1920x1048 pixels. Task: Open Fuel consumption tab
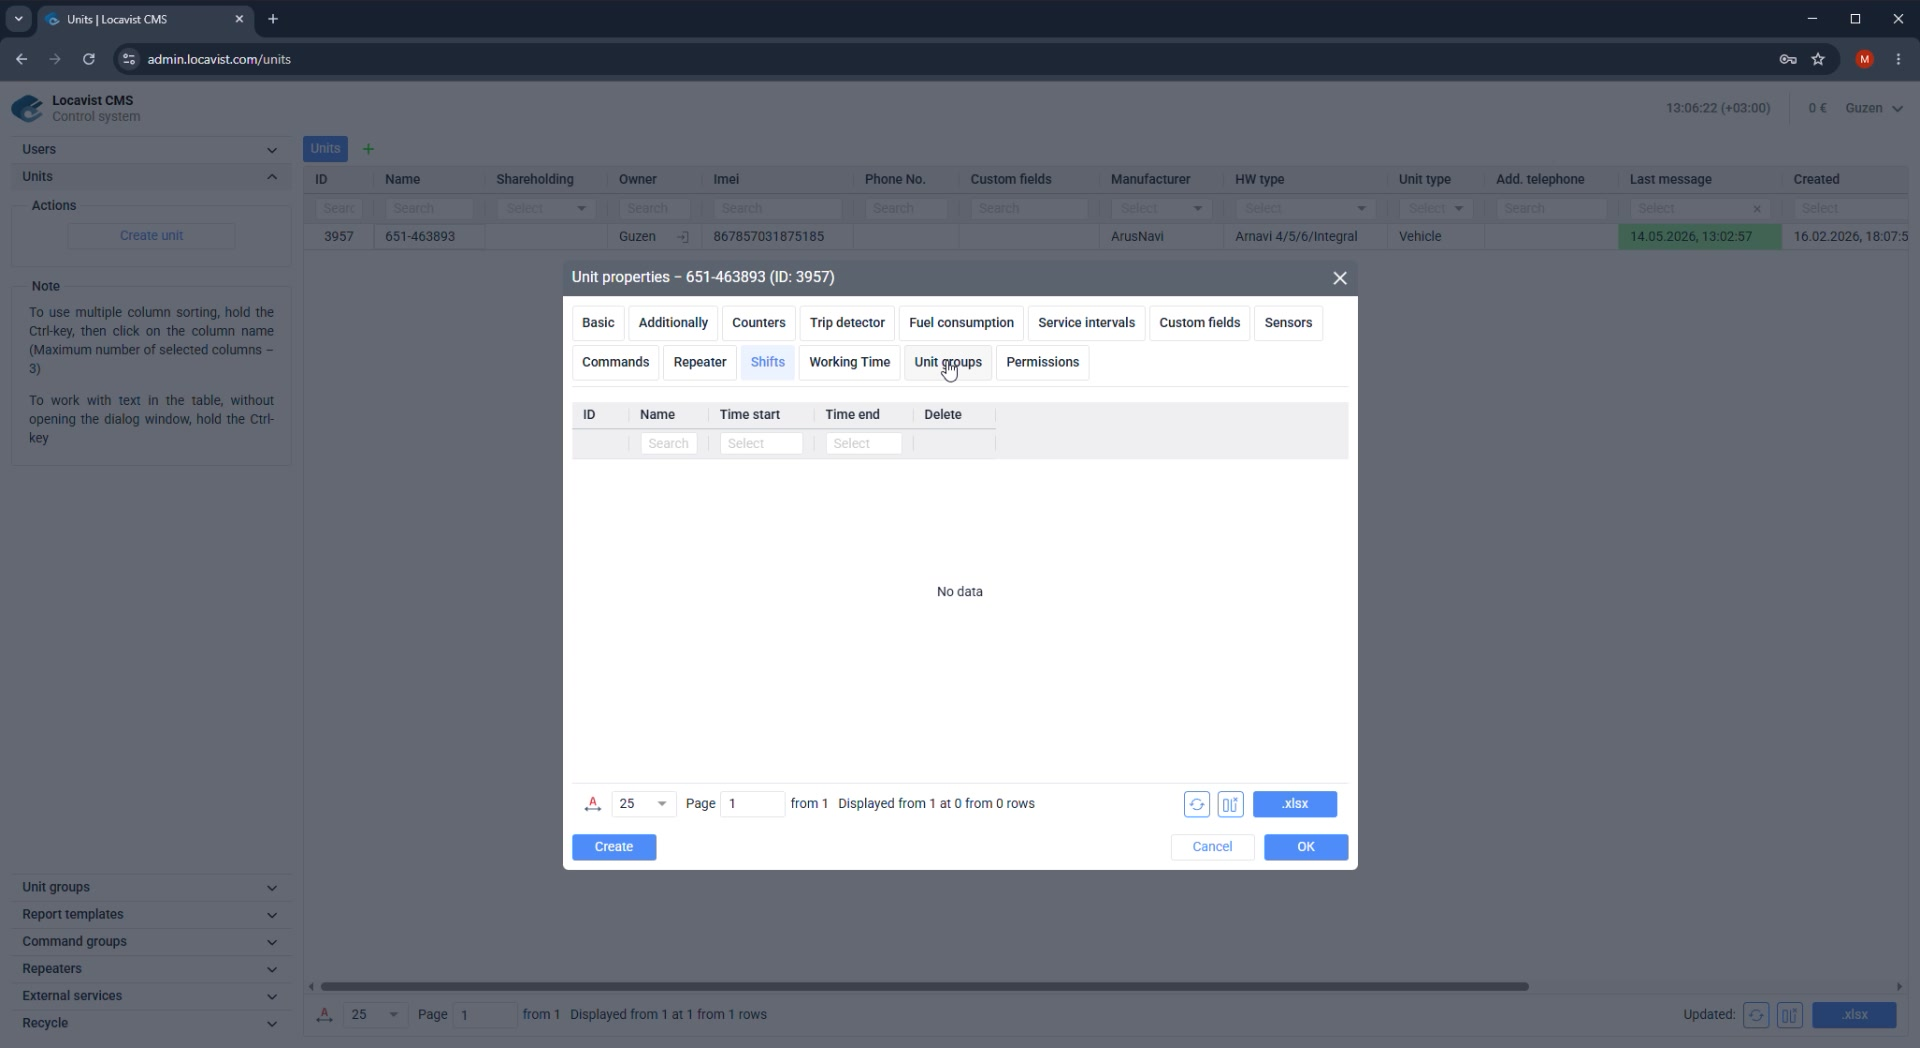tap(961, 323)
